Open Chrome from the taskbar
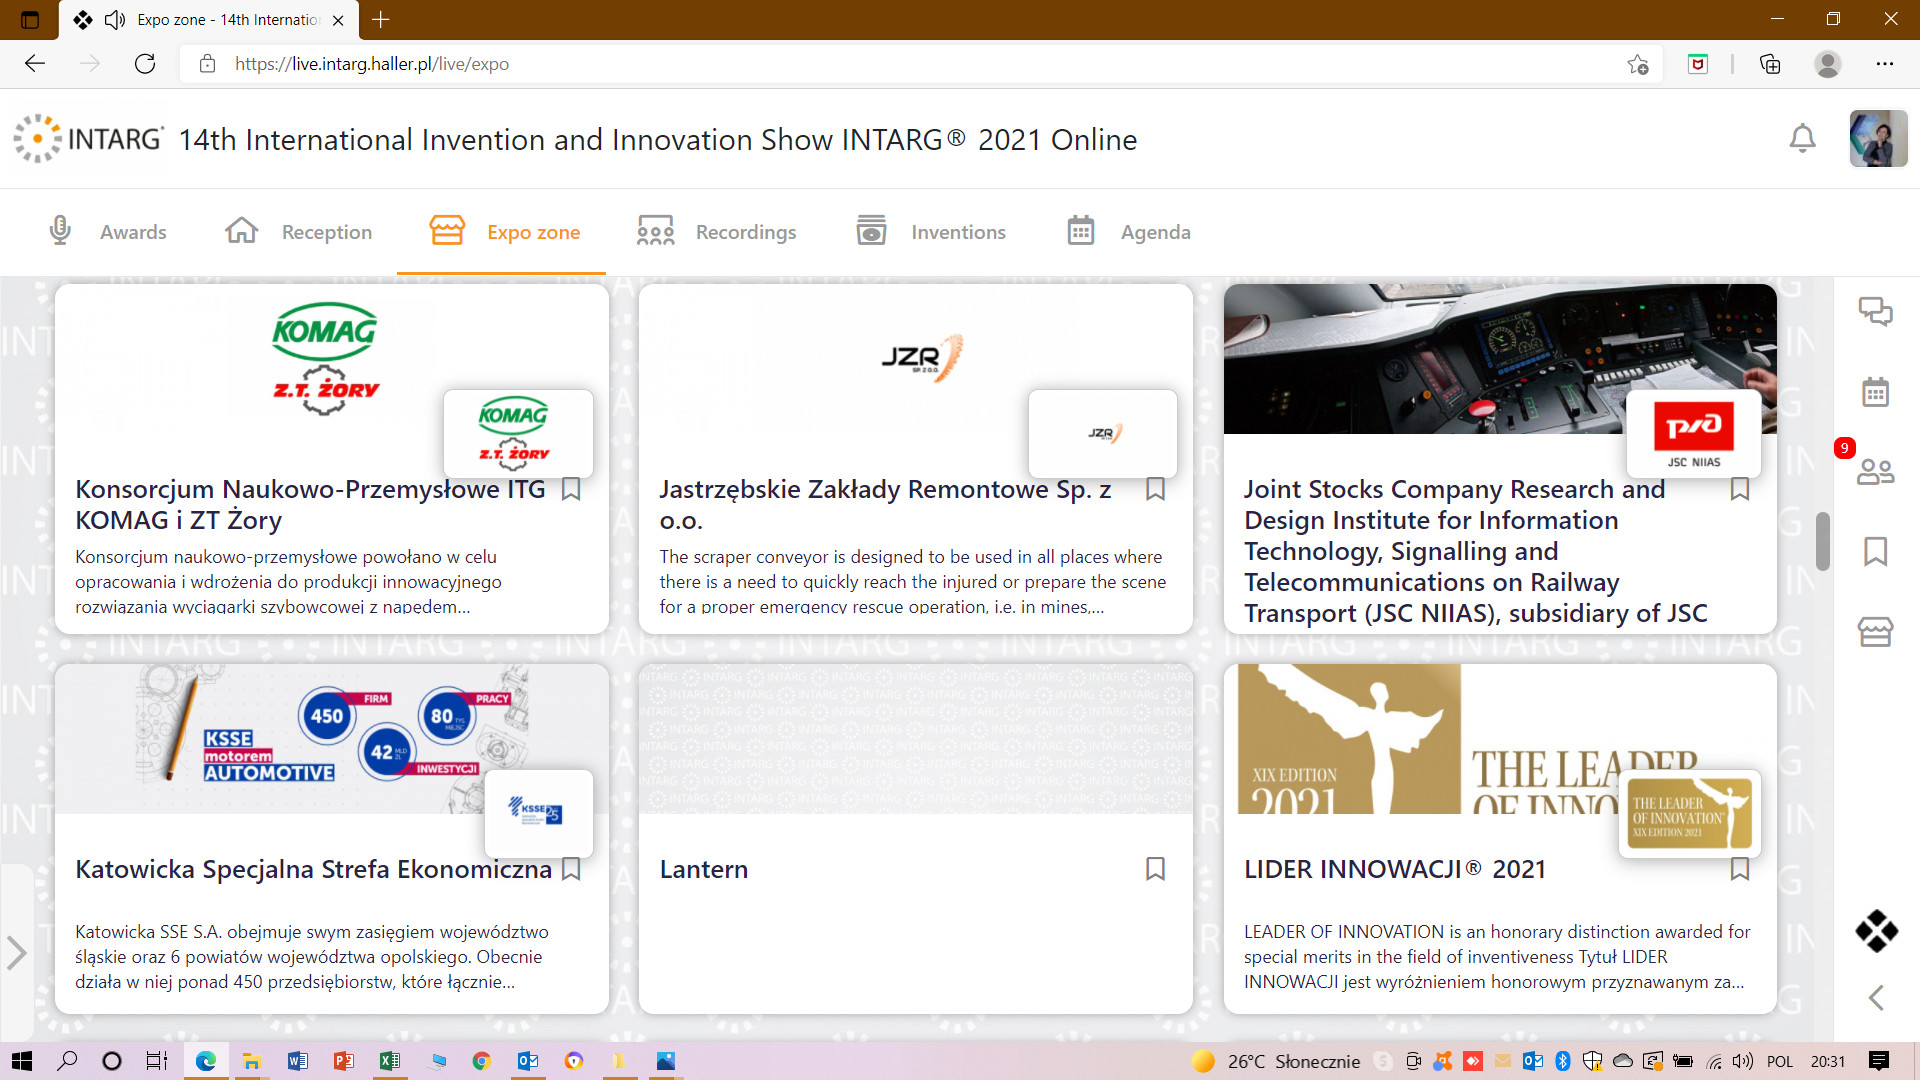This screenshot has width=1920, height=1080. [x=481, y=1061]
